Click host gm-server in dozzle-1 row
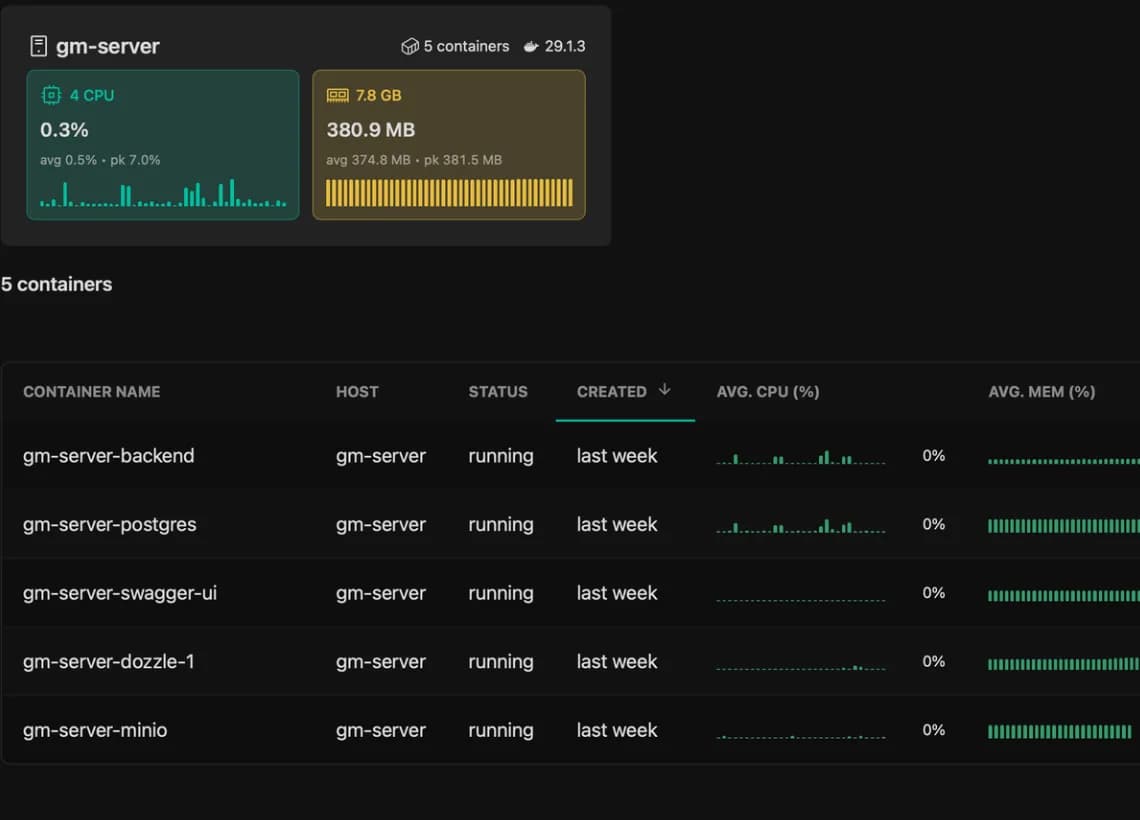The image size is (1140, 820). (x=381, y=662)
